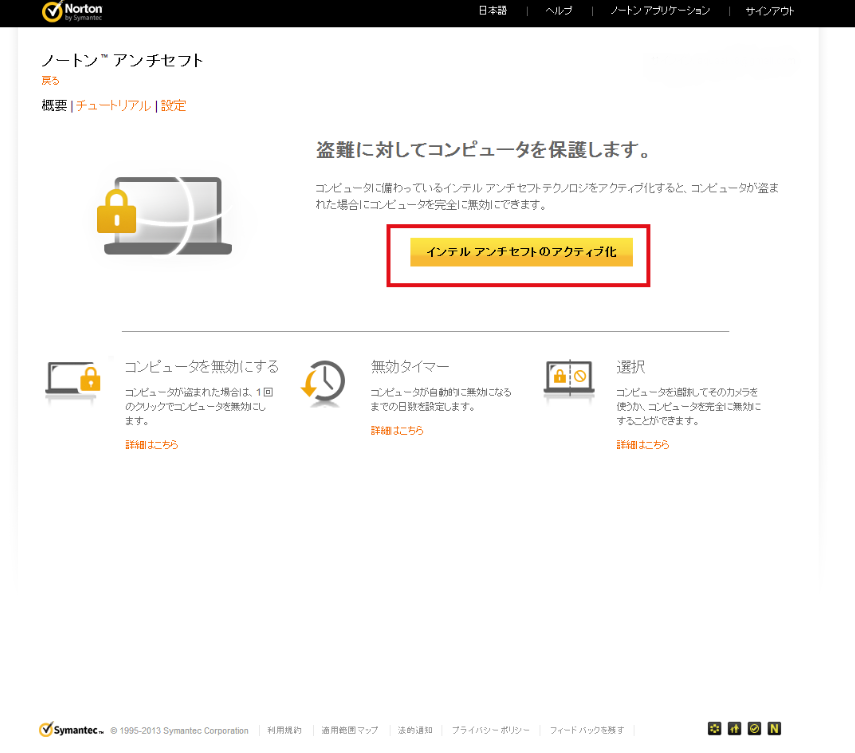Open the 法的通知 footer link

tap(415, 730)
